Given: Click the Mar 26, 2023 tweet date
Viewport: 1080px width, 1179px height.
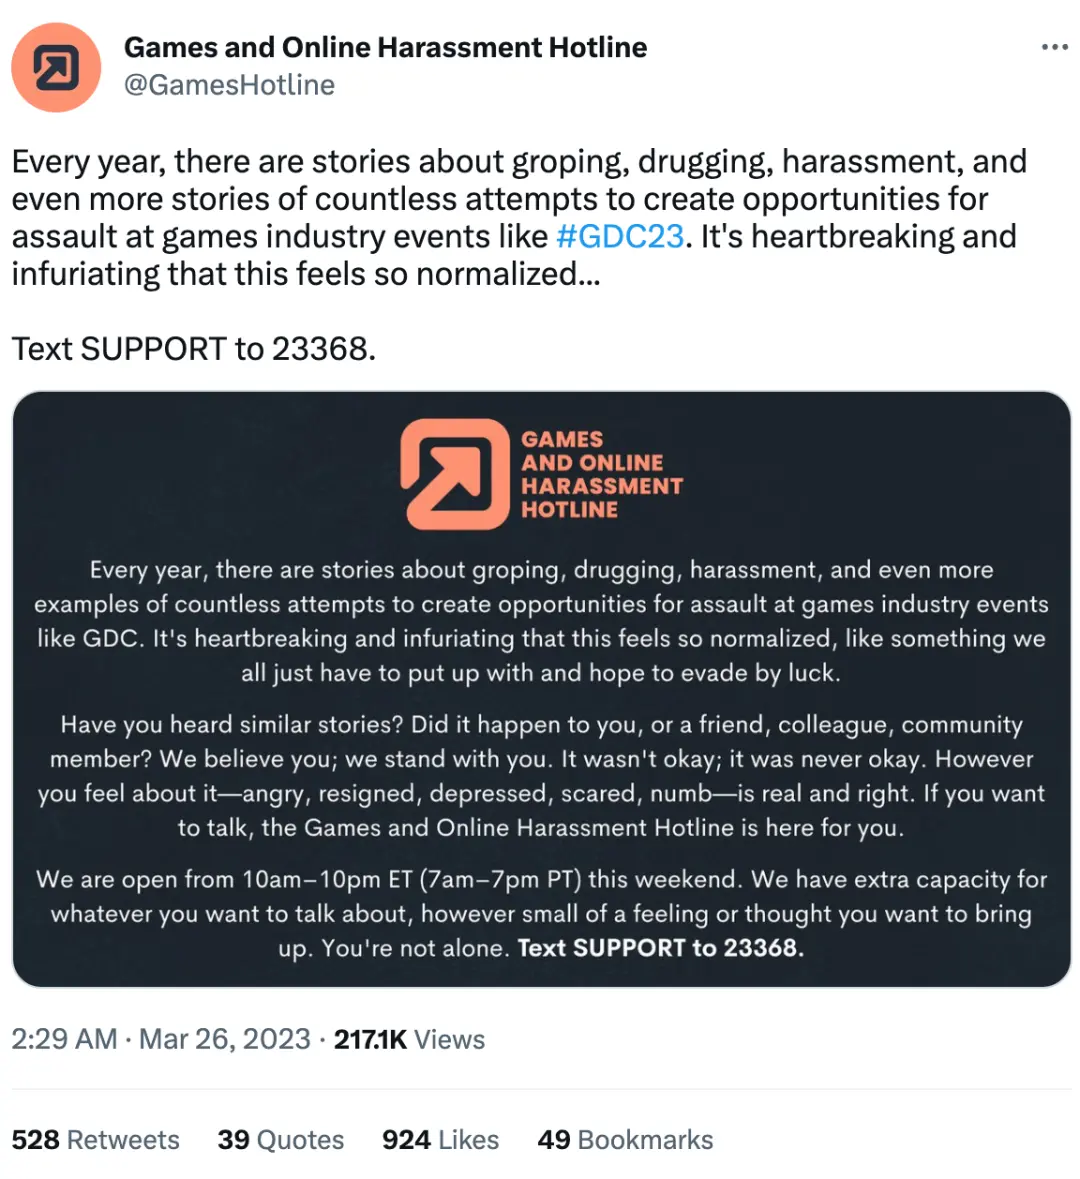Looking at the screenshot, I should [x=225, y=1039].
